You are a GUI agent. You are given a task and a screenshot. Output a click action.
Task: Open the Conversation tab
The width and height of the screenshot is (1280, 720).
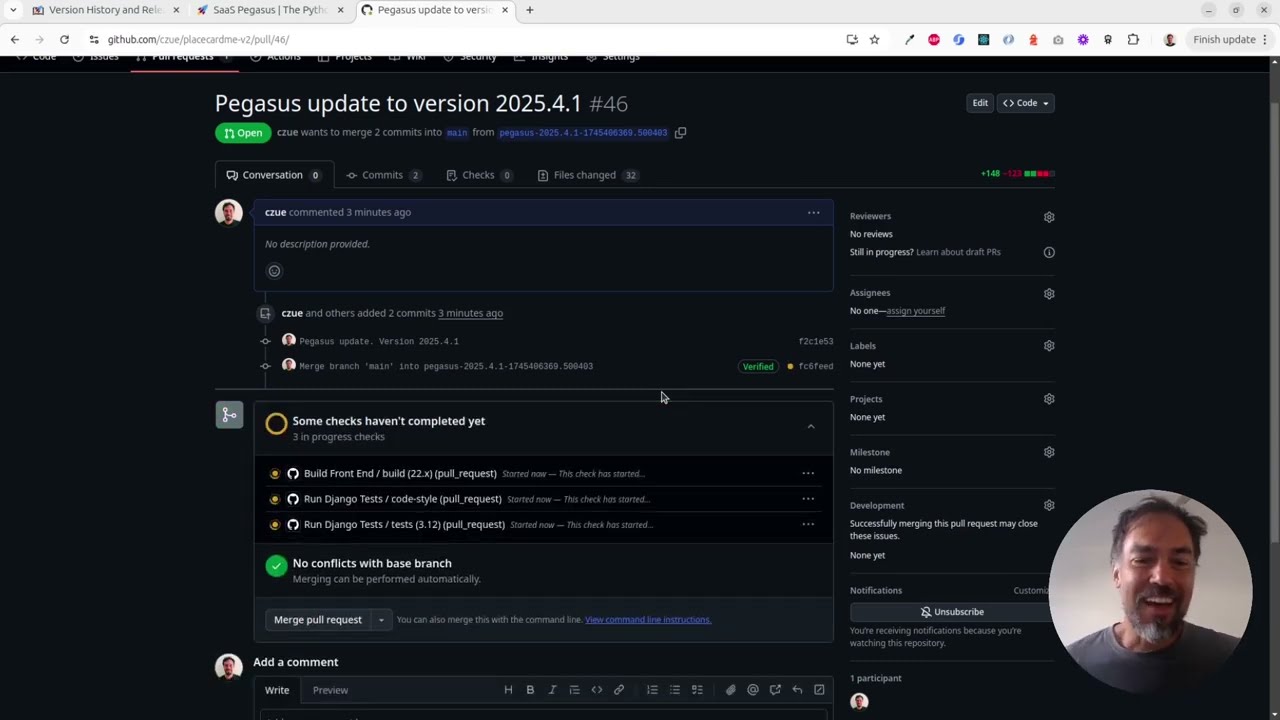273,175
